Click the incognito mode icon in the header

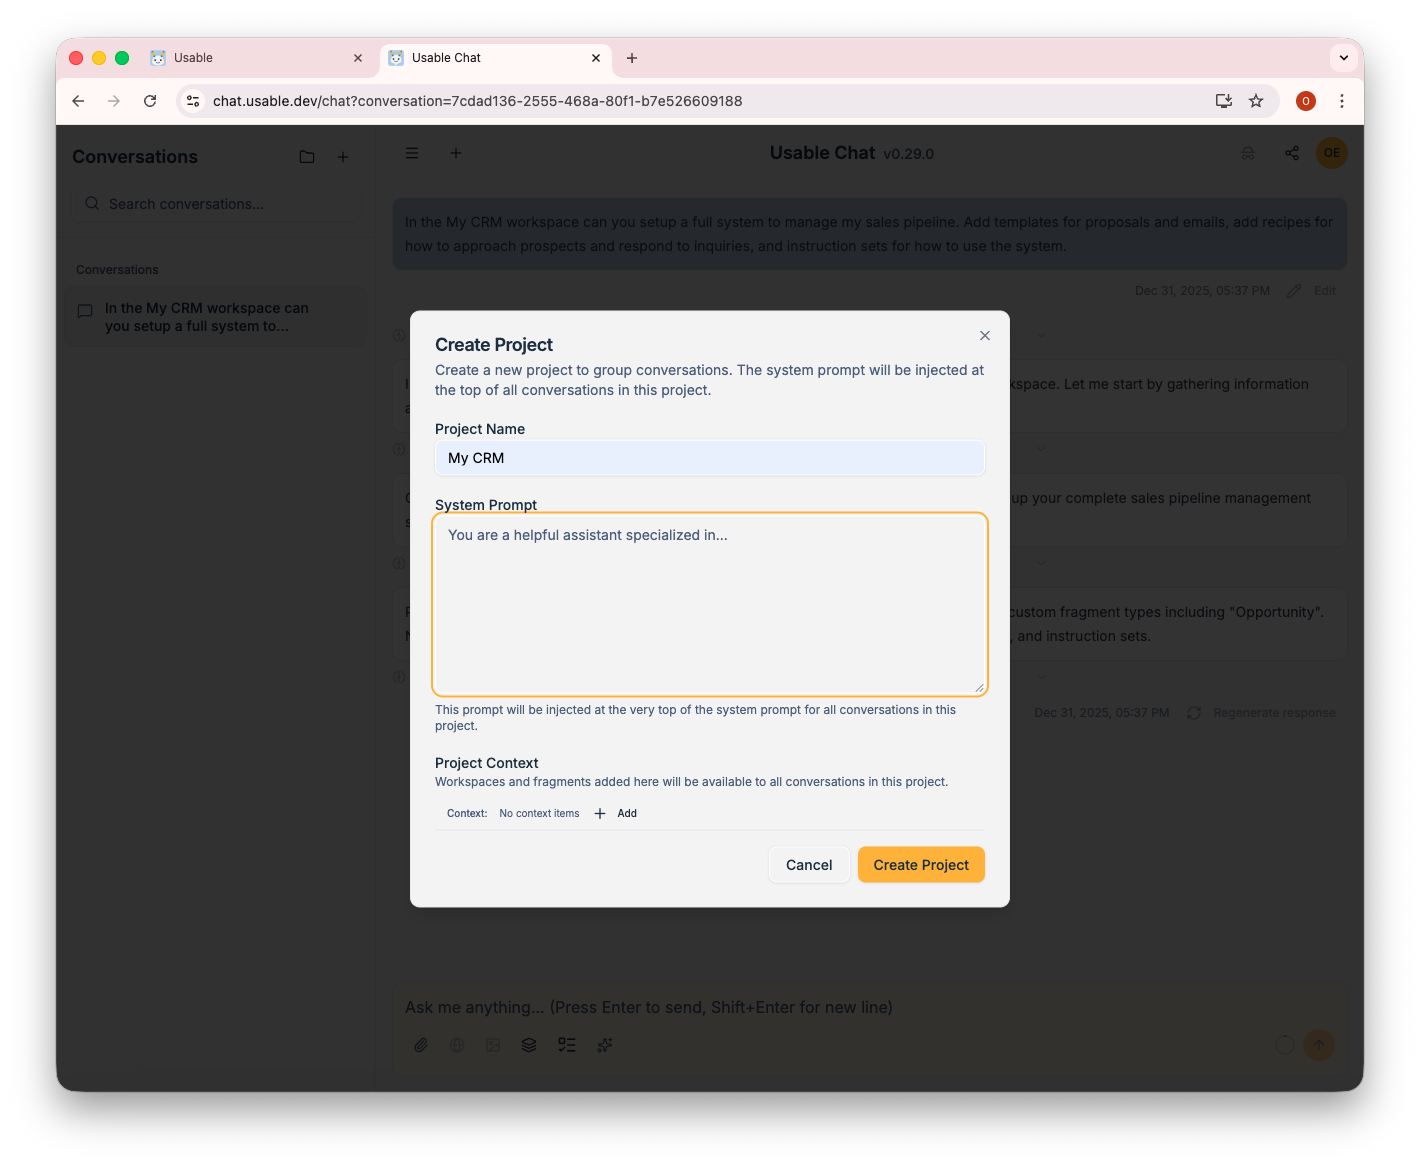tap(1248, 152)
